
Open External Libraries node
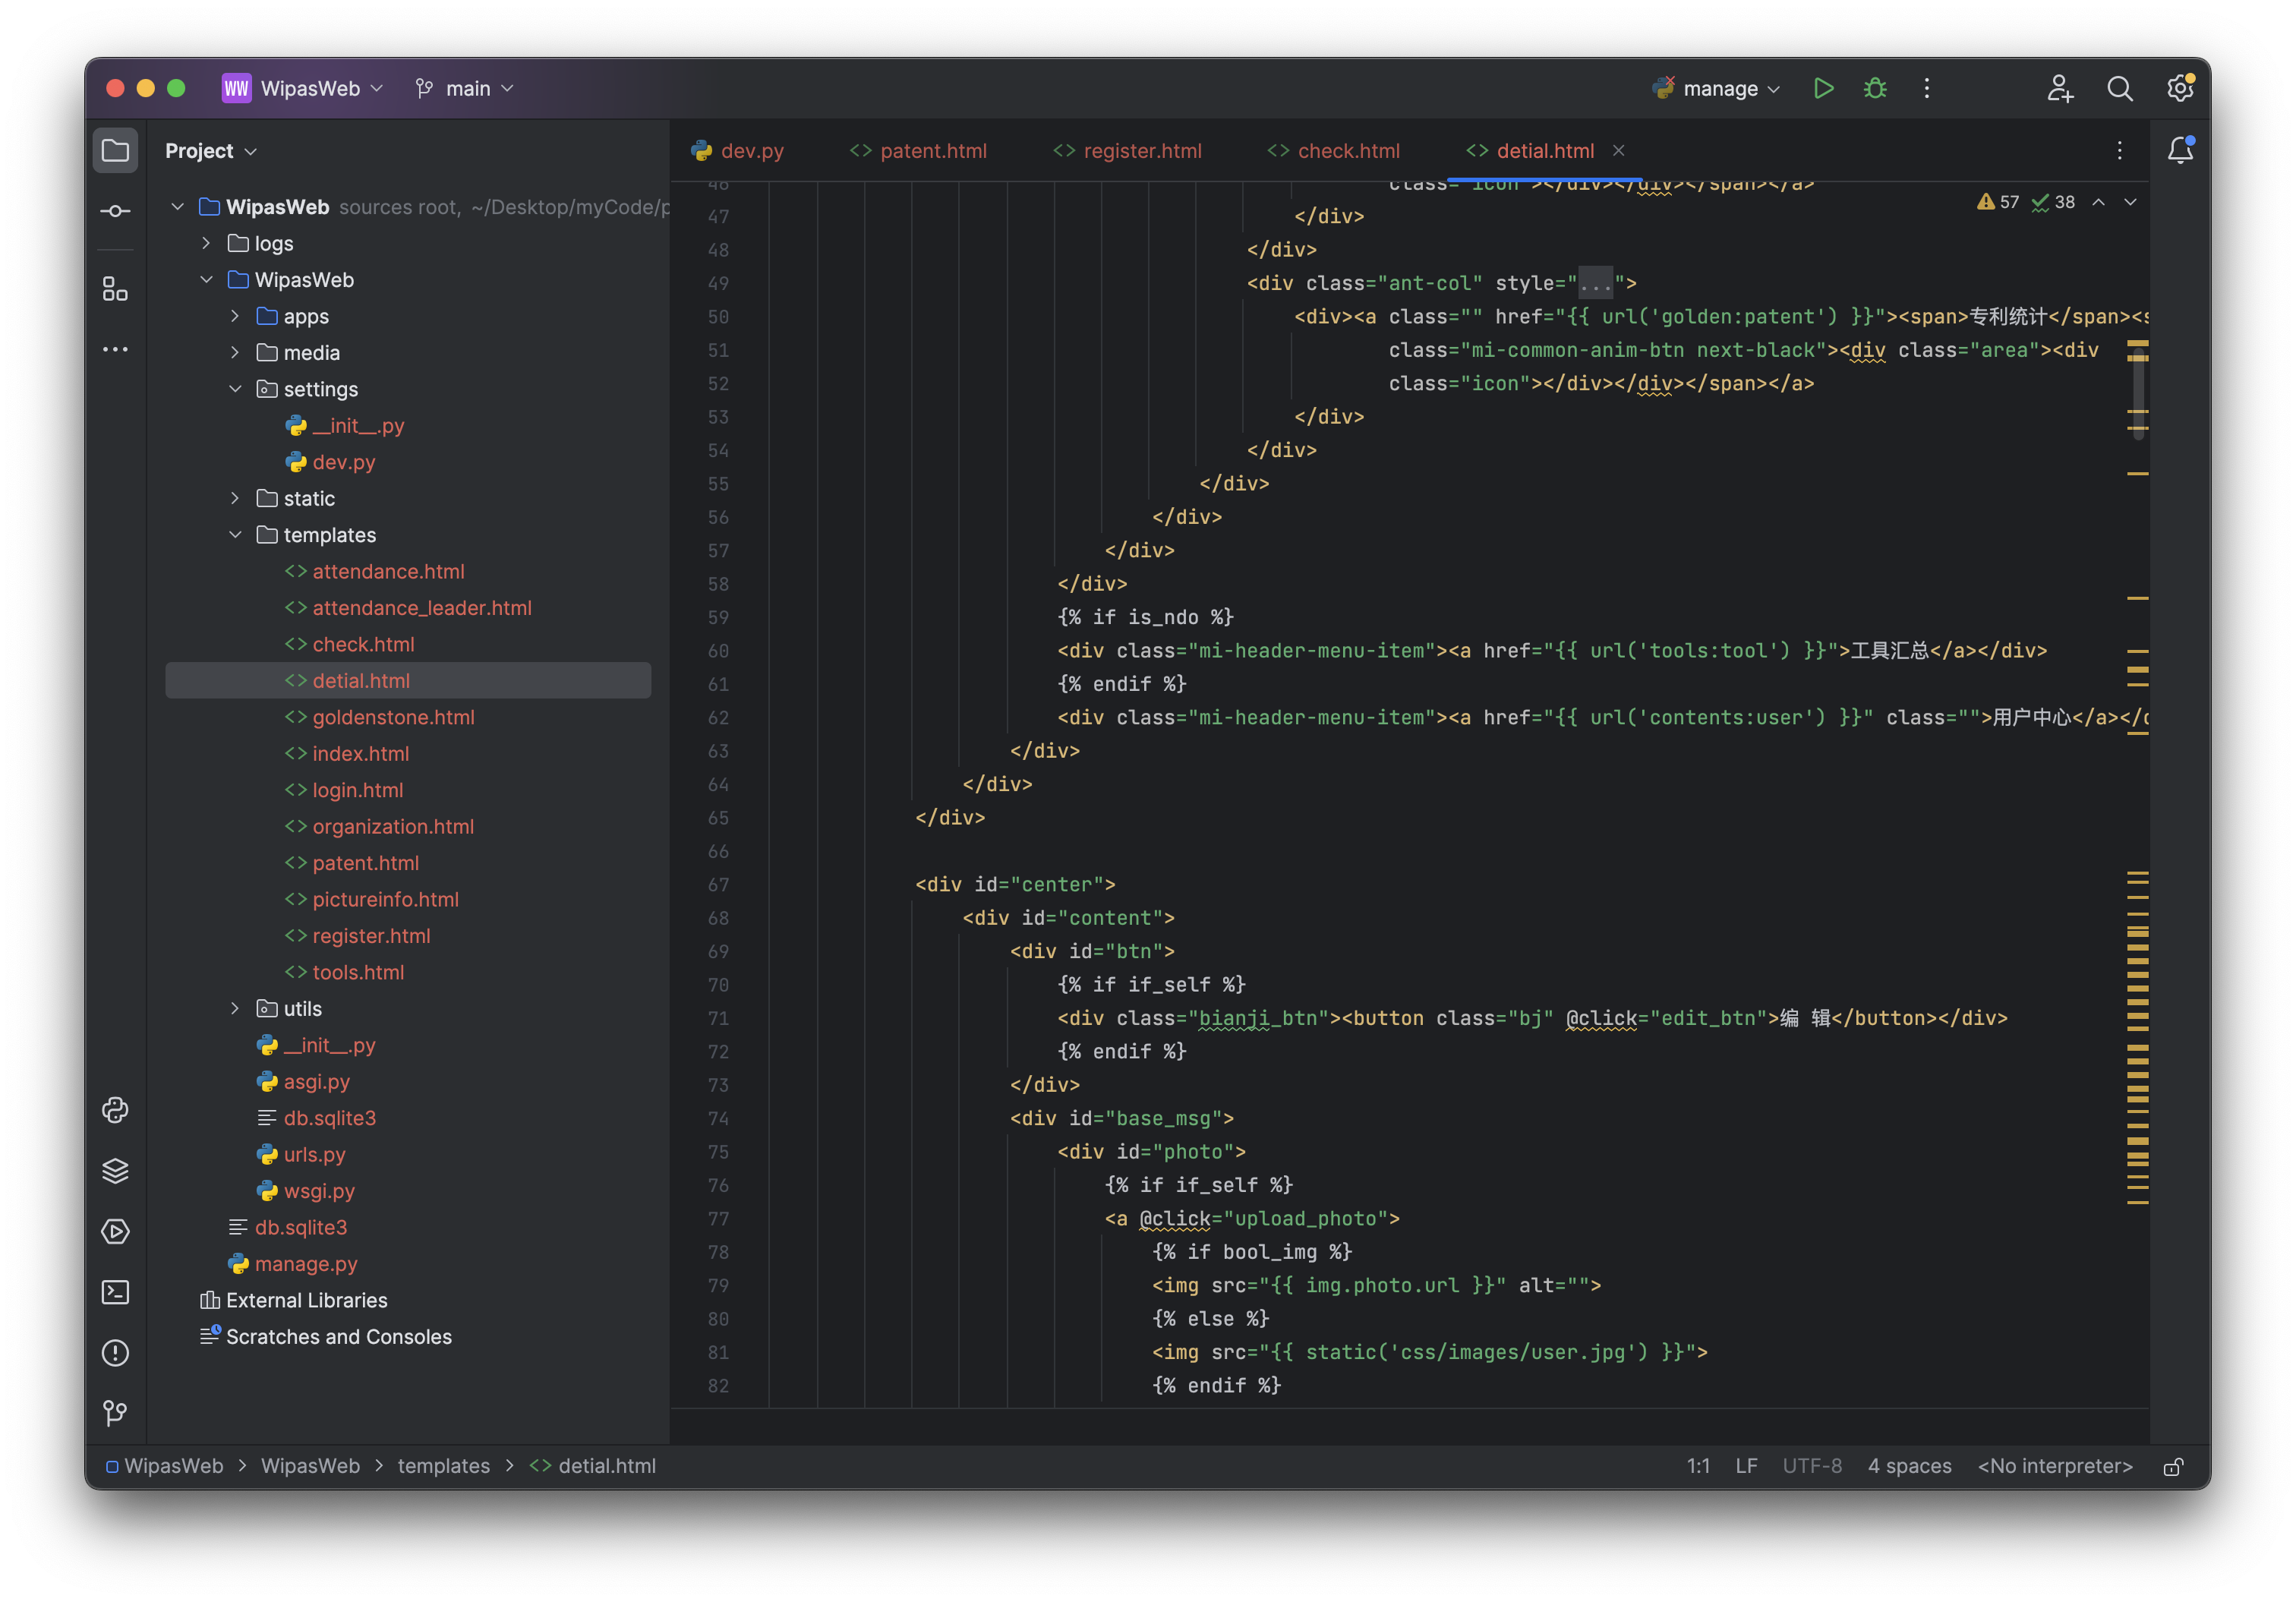[x=294, y=1300]
